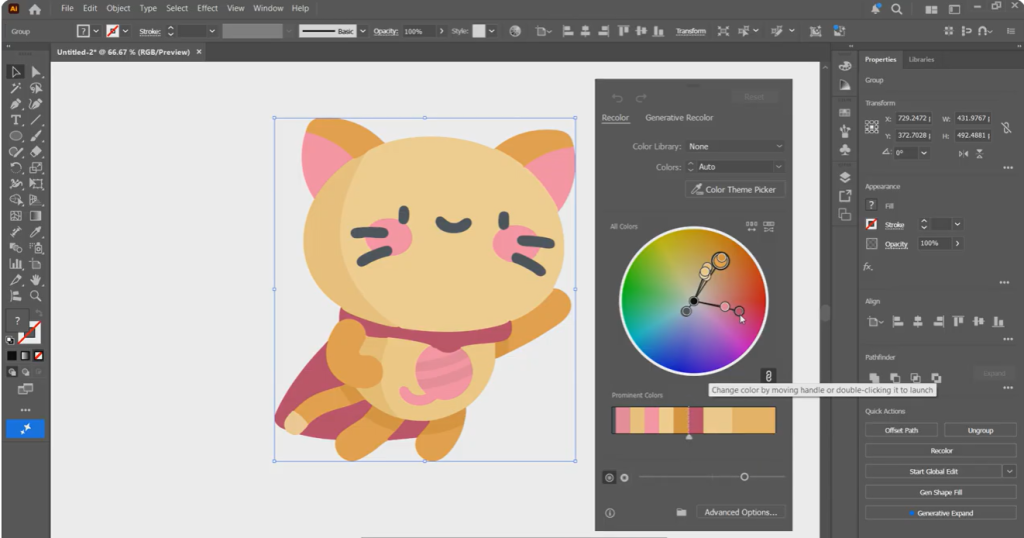Click the Layers panel icon in dock
Viewport: 1024px width, 538px height.
(845, 177)
